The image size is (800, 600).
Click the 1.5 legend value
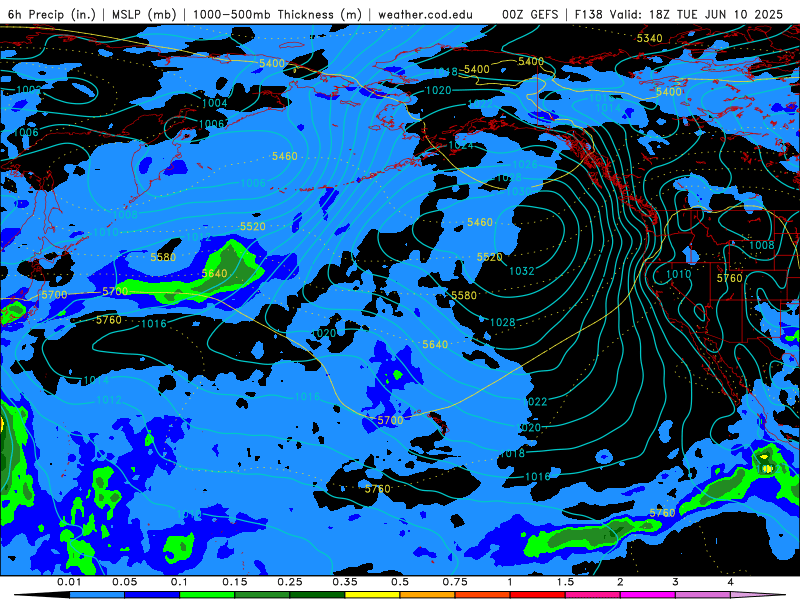(565, 582)
